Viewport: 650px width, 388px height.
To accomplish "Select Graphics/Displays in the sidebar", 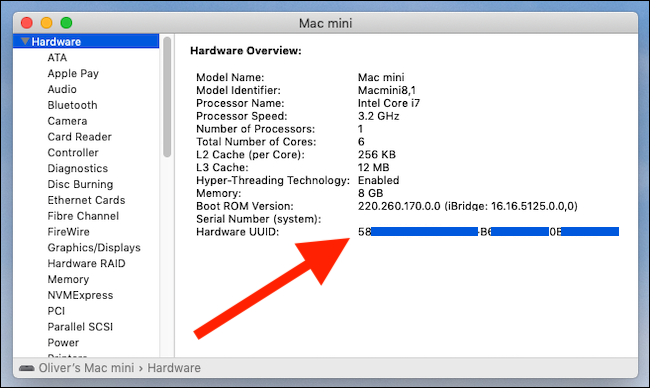I will click(94, 247).
